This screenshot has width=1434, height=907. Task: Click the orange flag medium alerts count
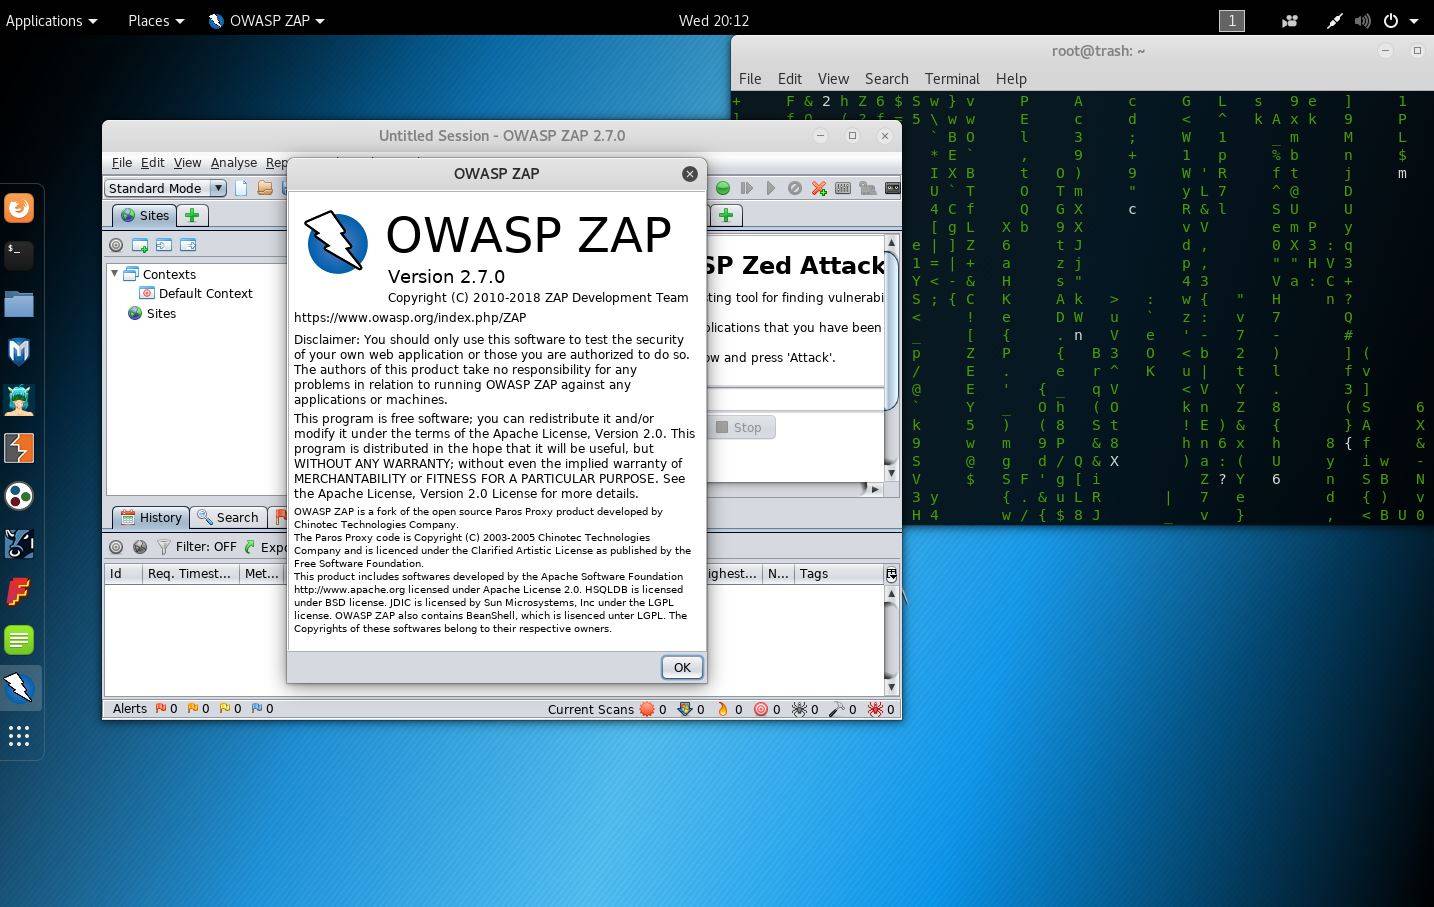(x=198, y=709)
